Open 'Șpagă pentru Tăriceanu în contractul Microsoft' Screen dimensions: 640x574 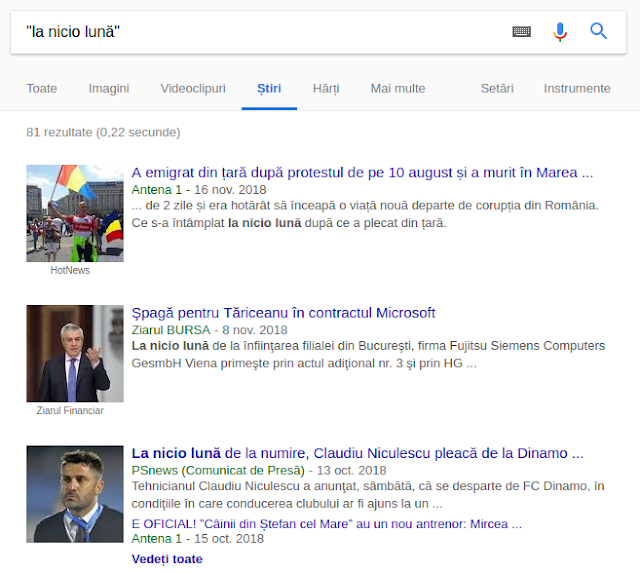[283, 313]
